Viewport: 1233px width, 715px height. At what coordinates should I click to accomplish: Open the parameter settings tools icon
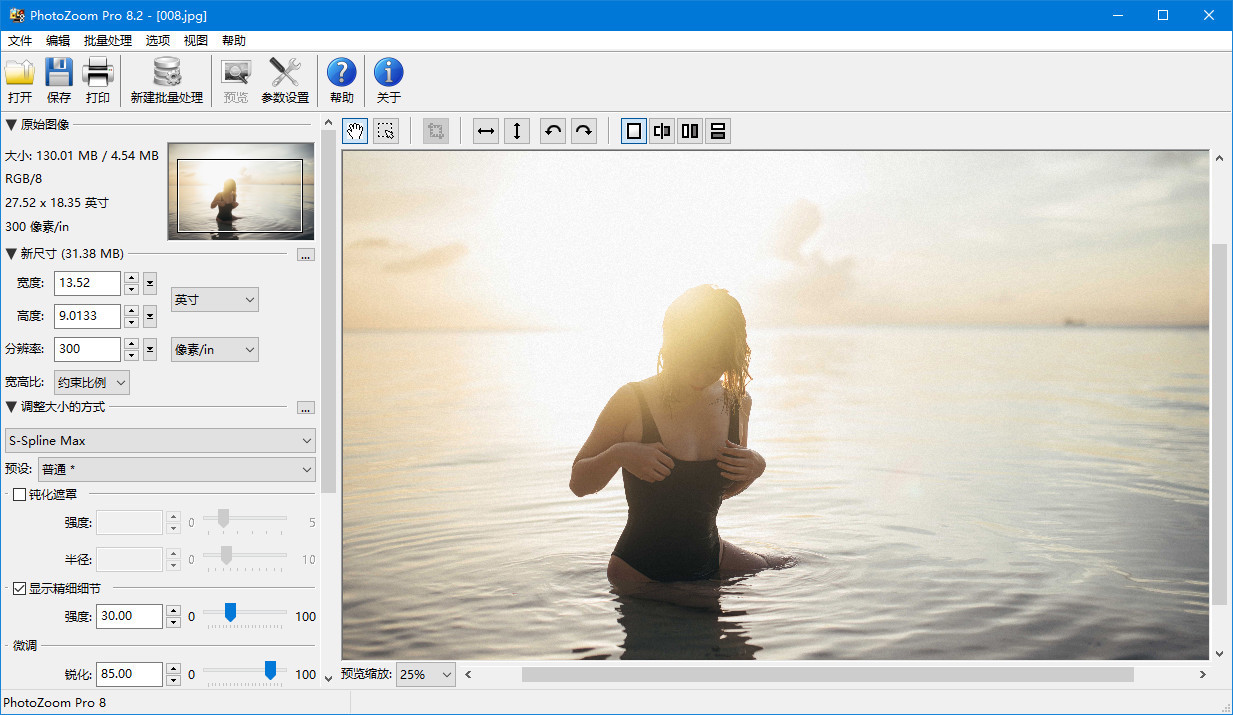[285, 80]
